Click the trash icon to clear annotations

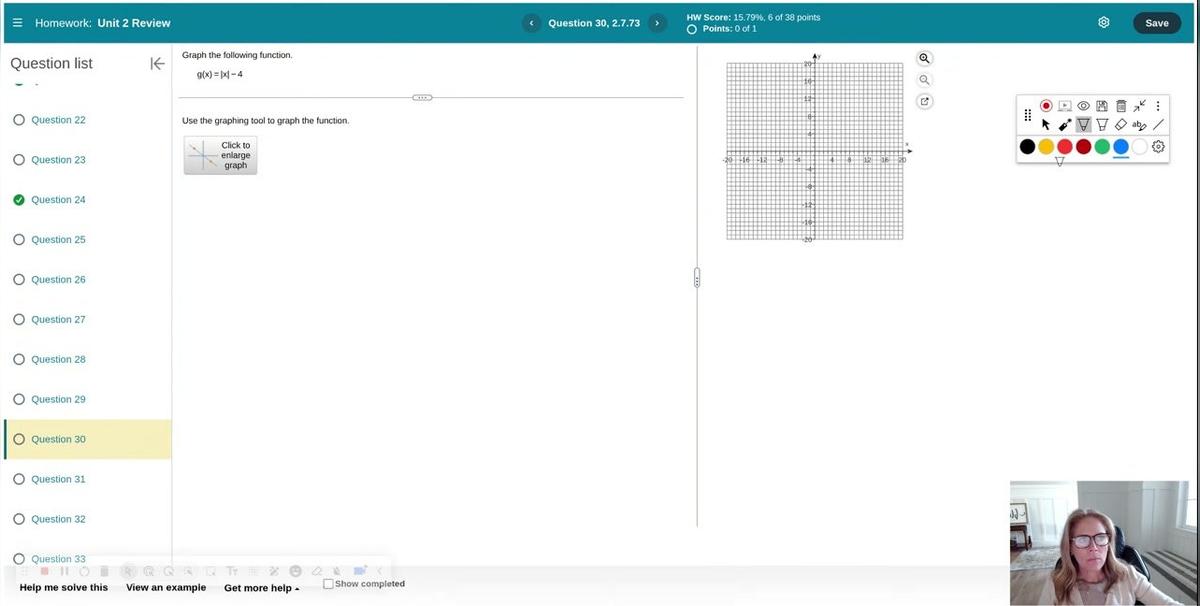click(x=1121, y=105)
